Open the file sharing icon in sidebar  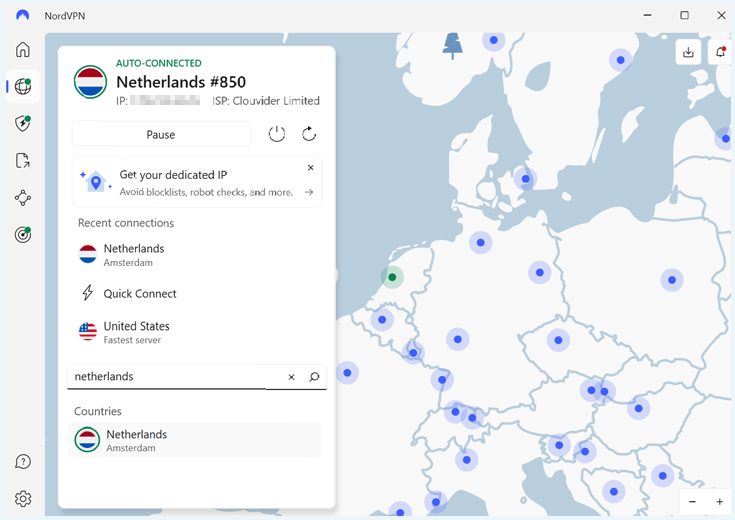pyautogui.click(x=22, y=160)
